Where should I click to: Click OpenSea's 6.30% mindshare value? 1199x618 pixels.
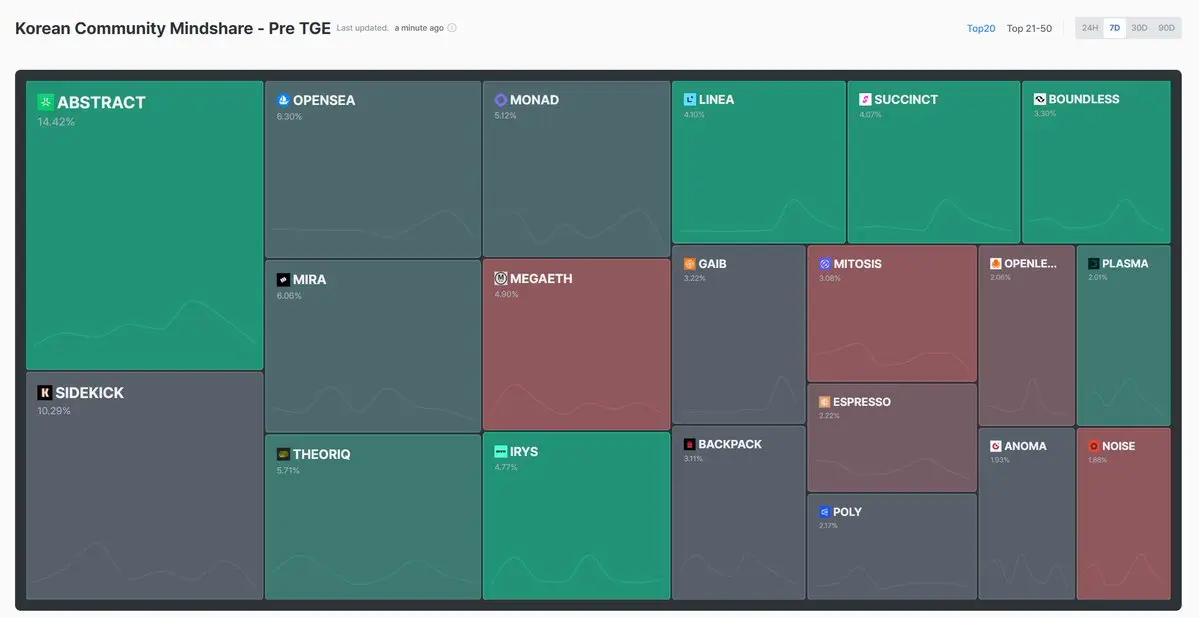click(x=289, y=117)
